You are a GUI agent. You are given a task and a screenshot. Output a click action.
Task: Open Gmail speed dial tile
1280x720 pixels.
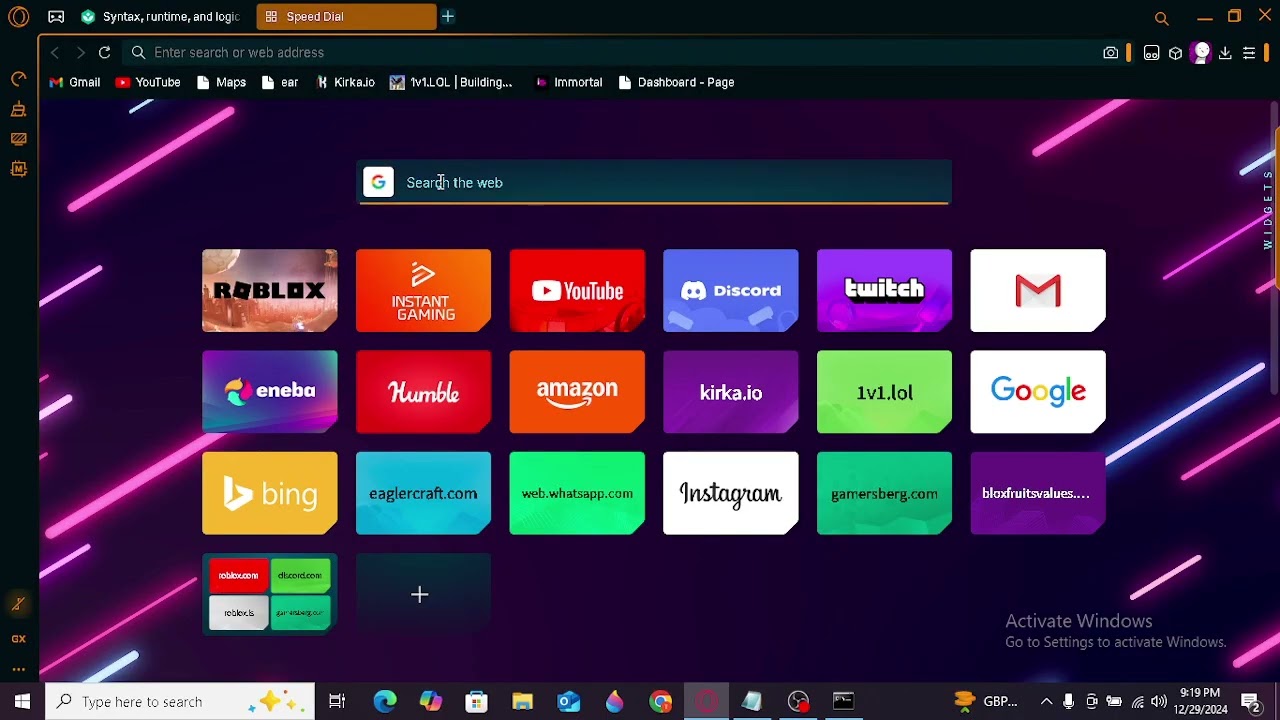point(1038,290)
